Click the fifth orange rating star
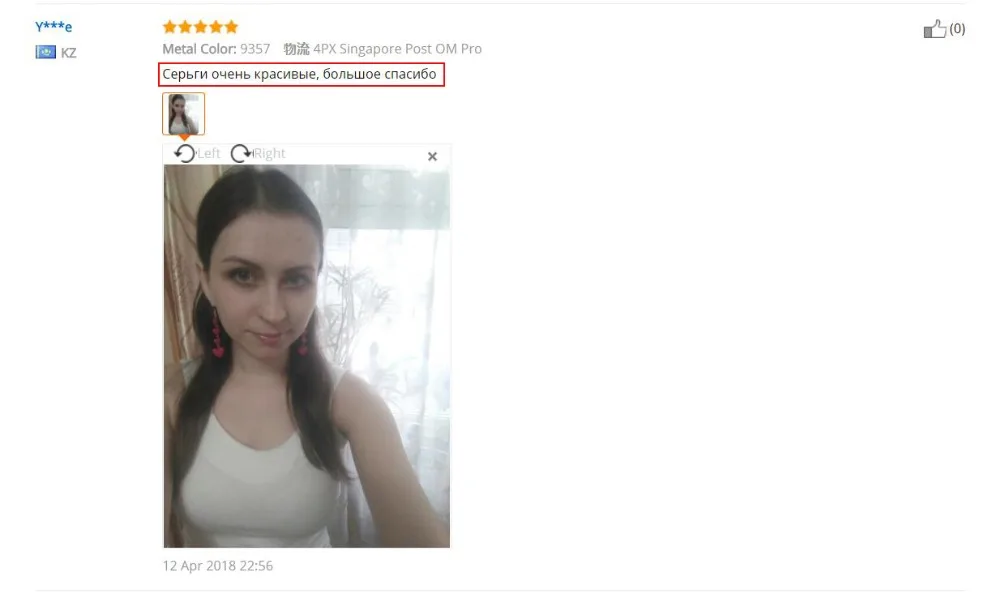Screen dimensions: 1000x598 coord(232,27)
